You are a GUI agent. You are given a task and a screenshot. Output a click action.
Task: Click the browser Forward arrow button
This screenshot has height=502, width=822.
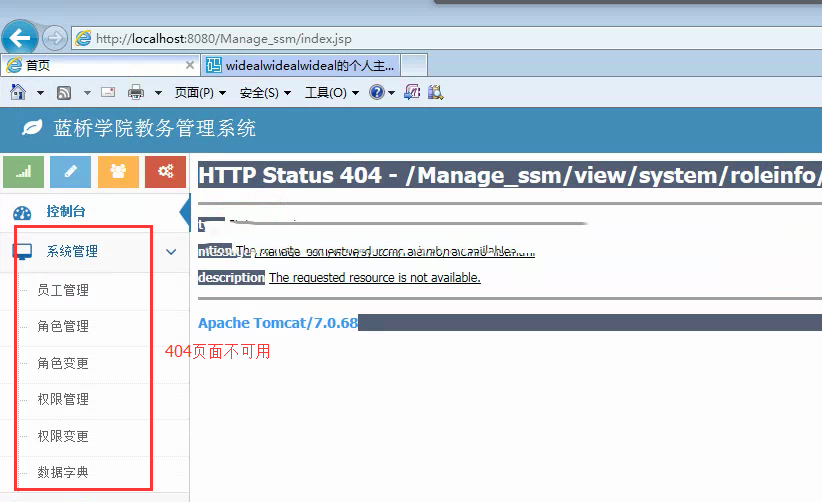tap(55, 38)
